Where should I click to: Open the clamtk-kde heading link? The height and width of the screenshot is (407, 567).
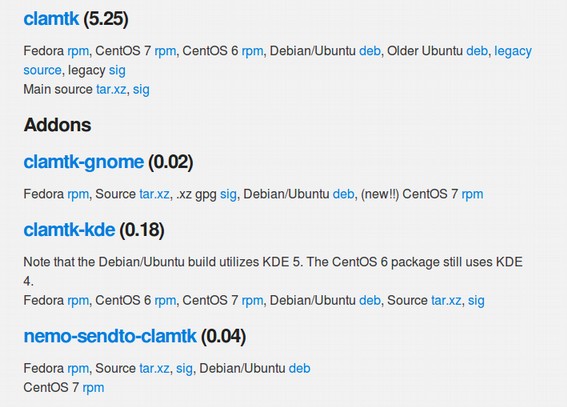[x=69, y=230]
